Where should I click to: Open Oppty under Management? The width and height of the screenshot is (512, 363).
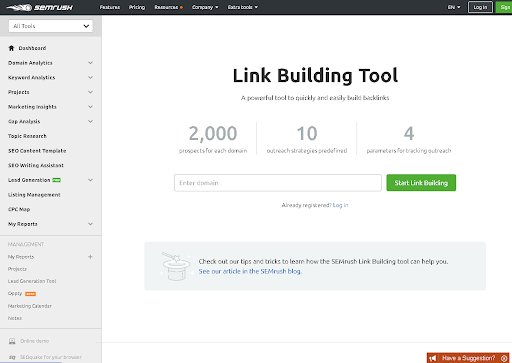[15, 293]
